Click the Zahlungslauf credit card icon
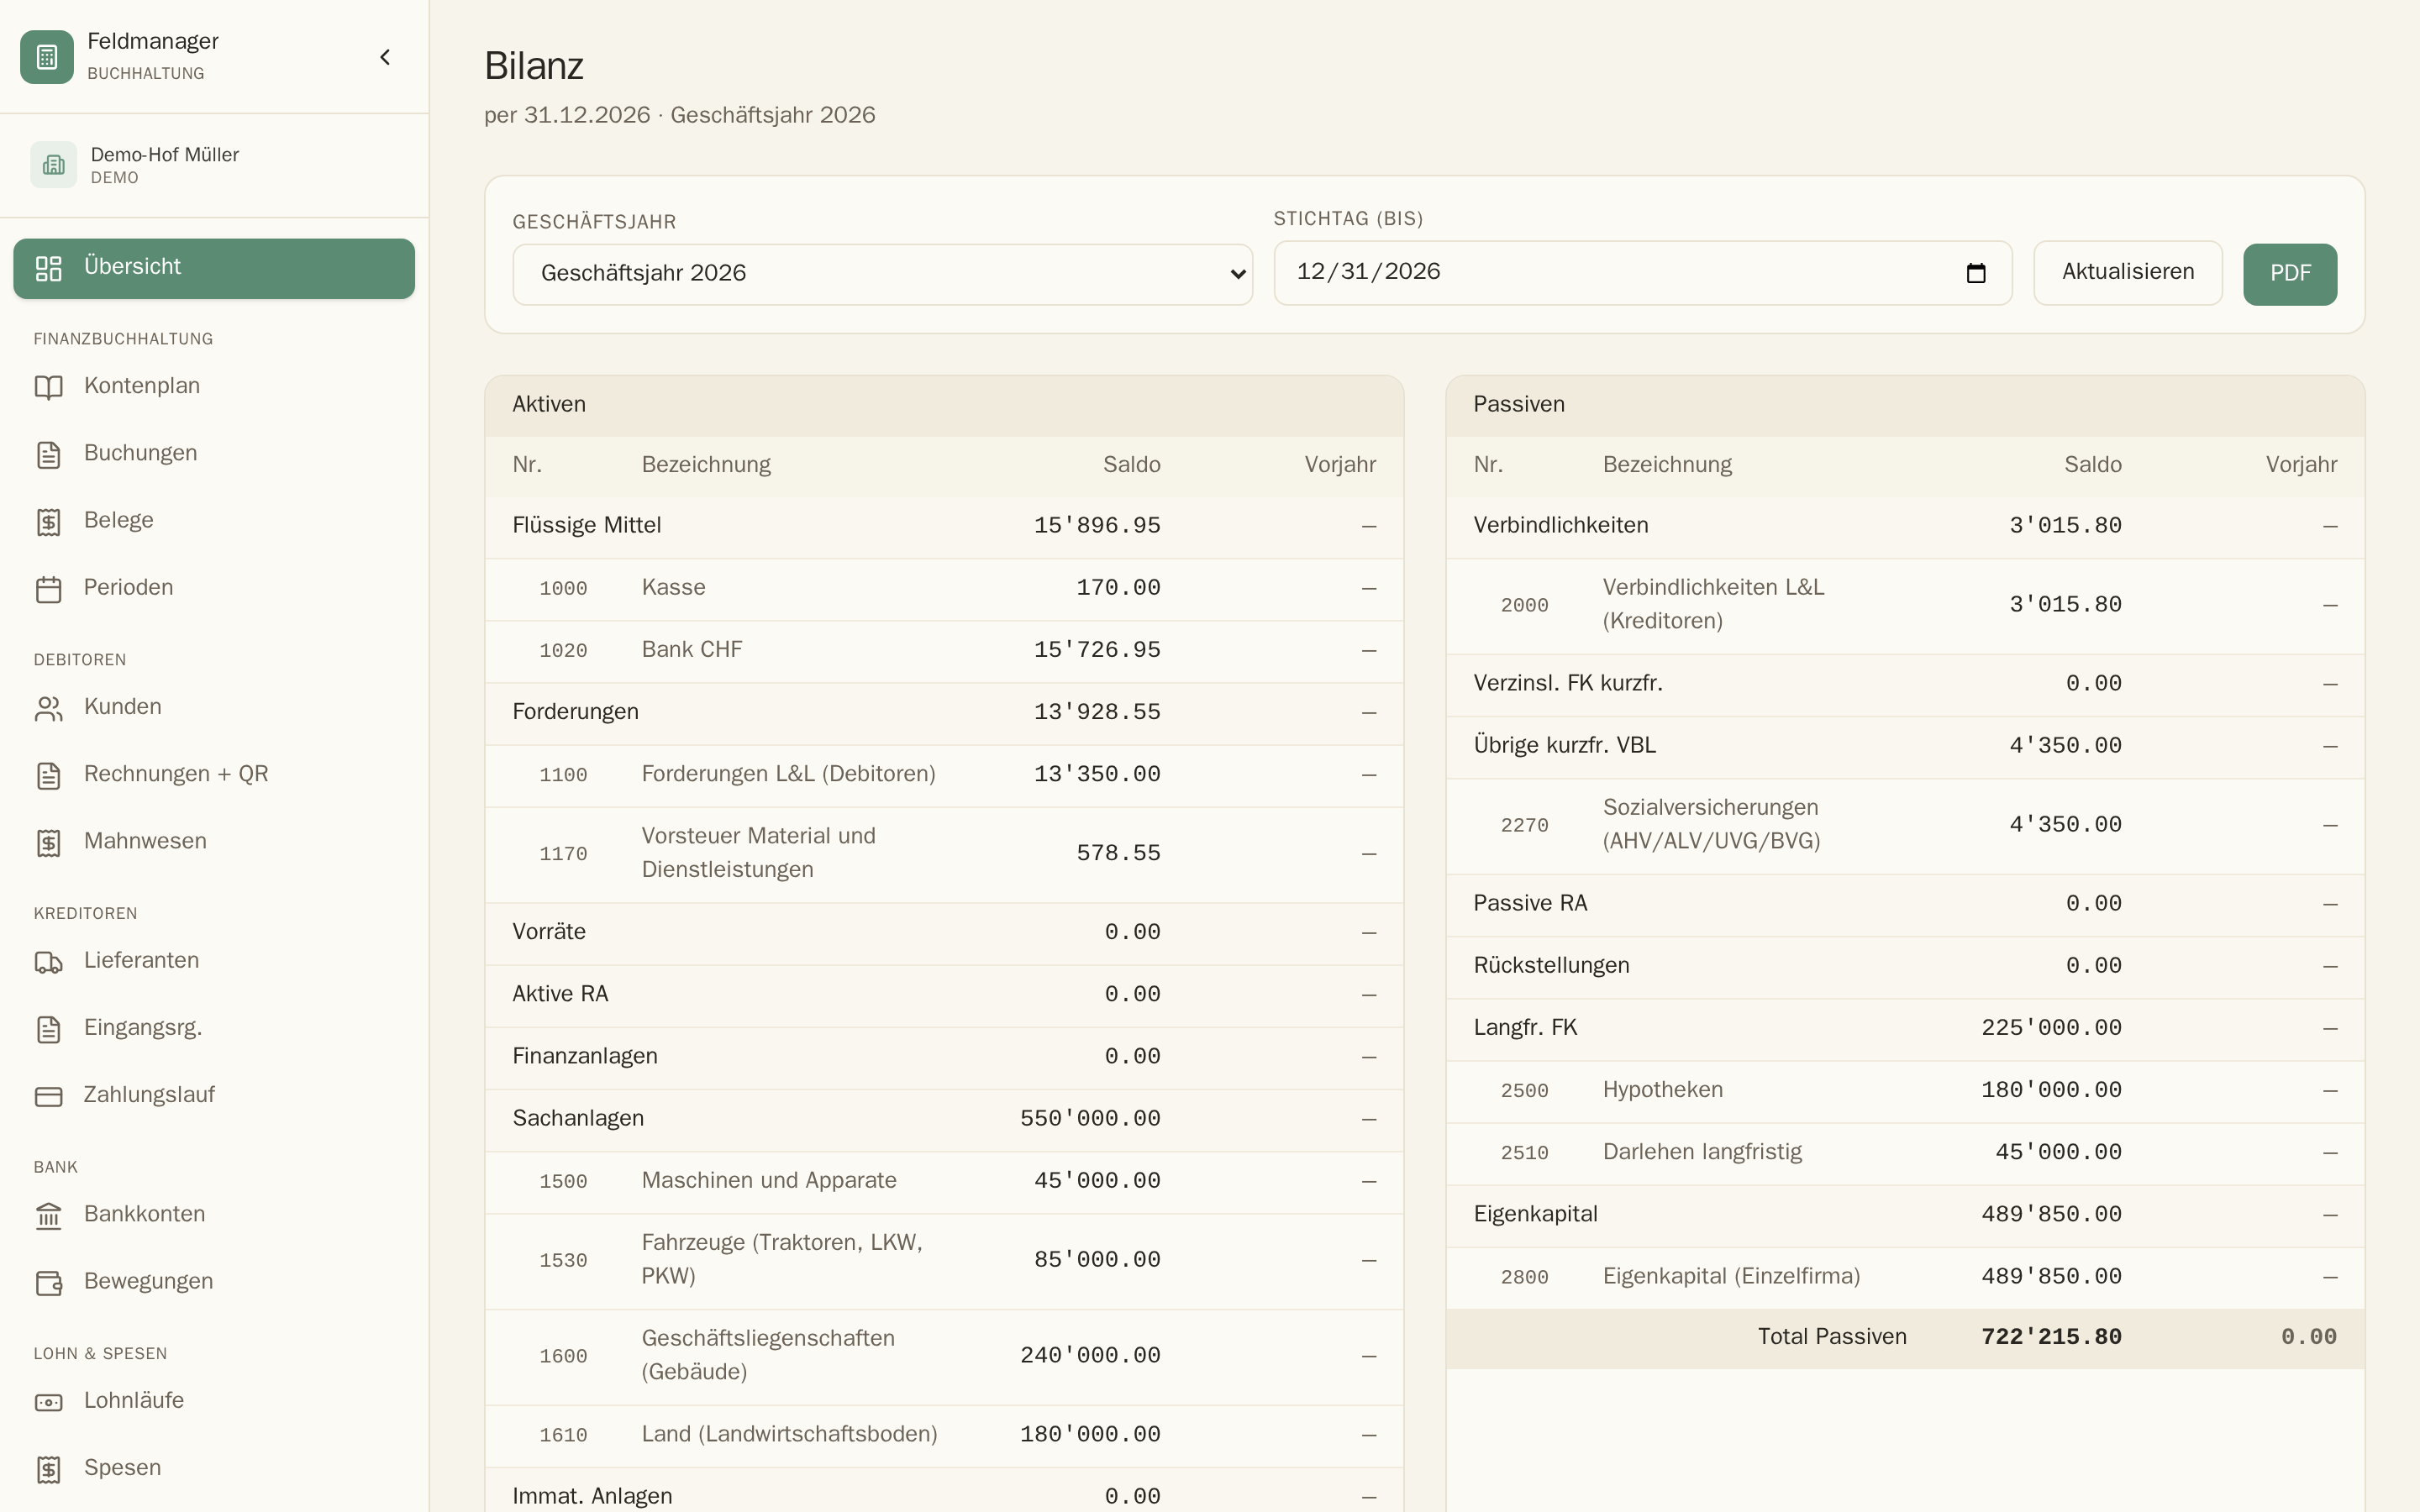This screenshot has height=1512, width=2420. coord(48,1096)
